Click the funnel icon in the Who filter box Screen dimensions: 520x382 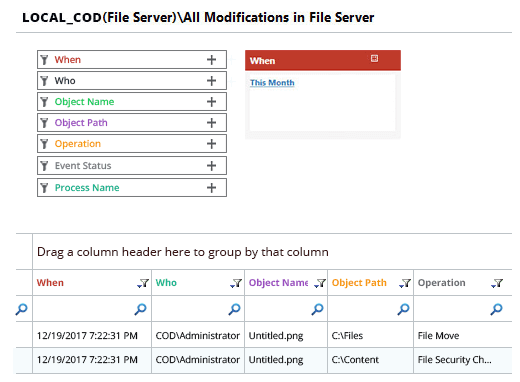tap(44, 81)
